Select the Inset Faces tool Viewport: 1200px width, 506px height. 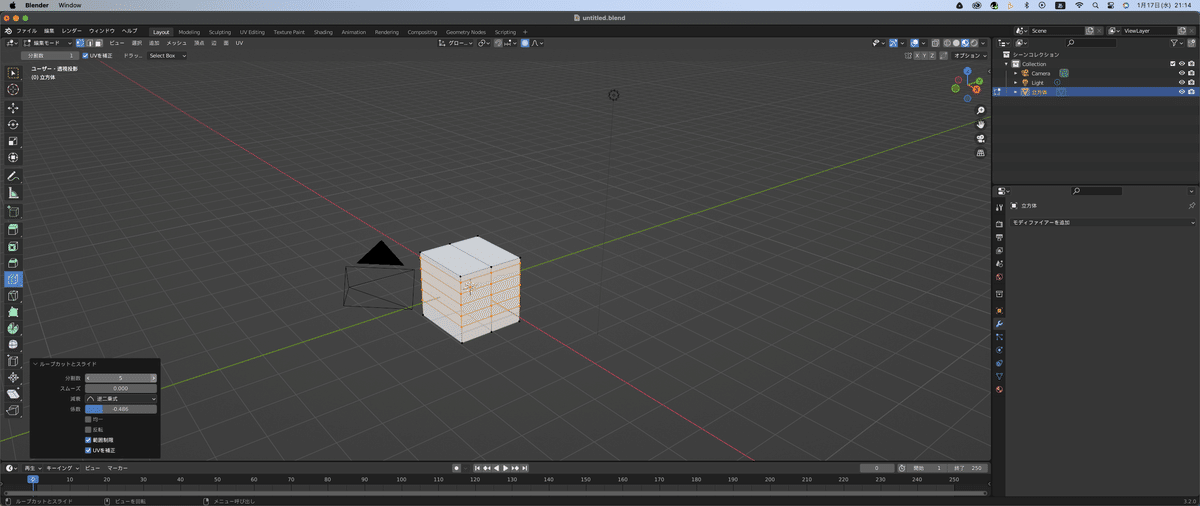13,246
